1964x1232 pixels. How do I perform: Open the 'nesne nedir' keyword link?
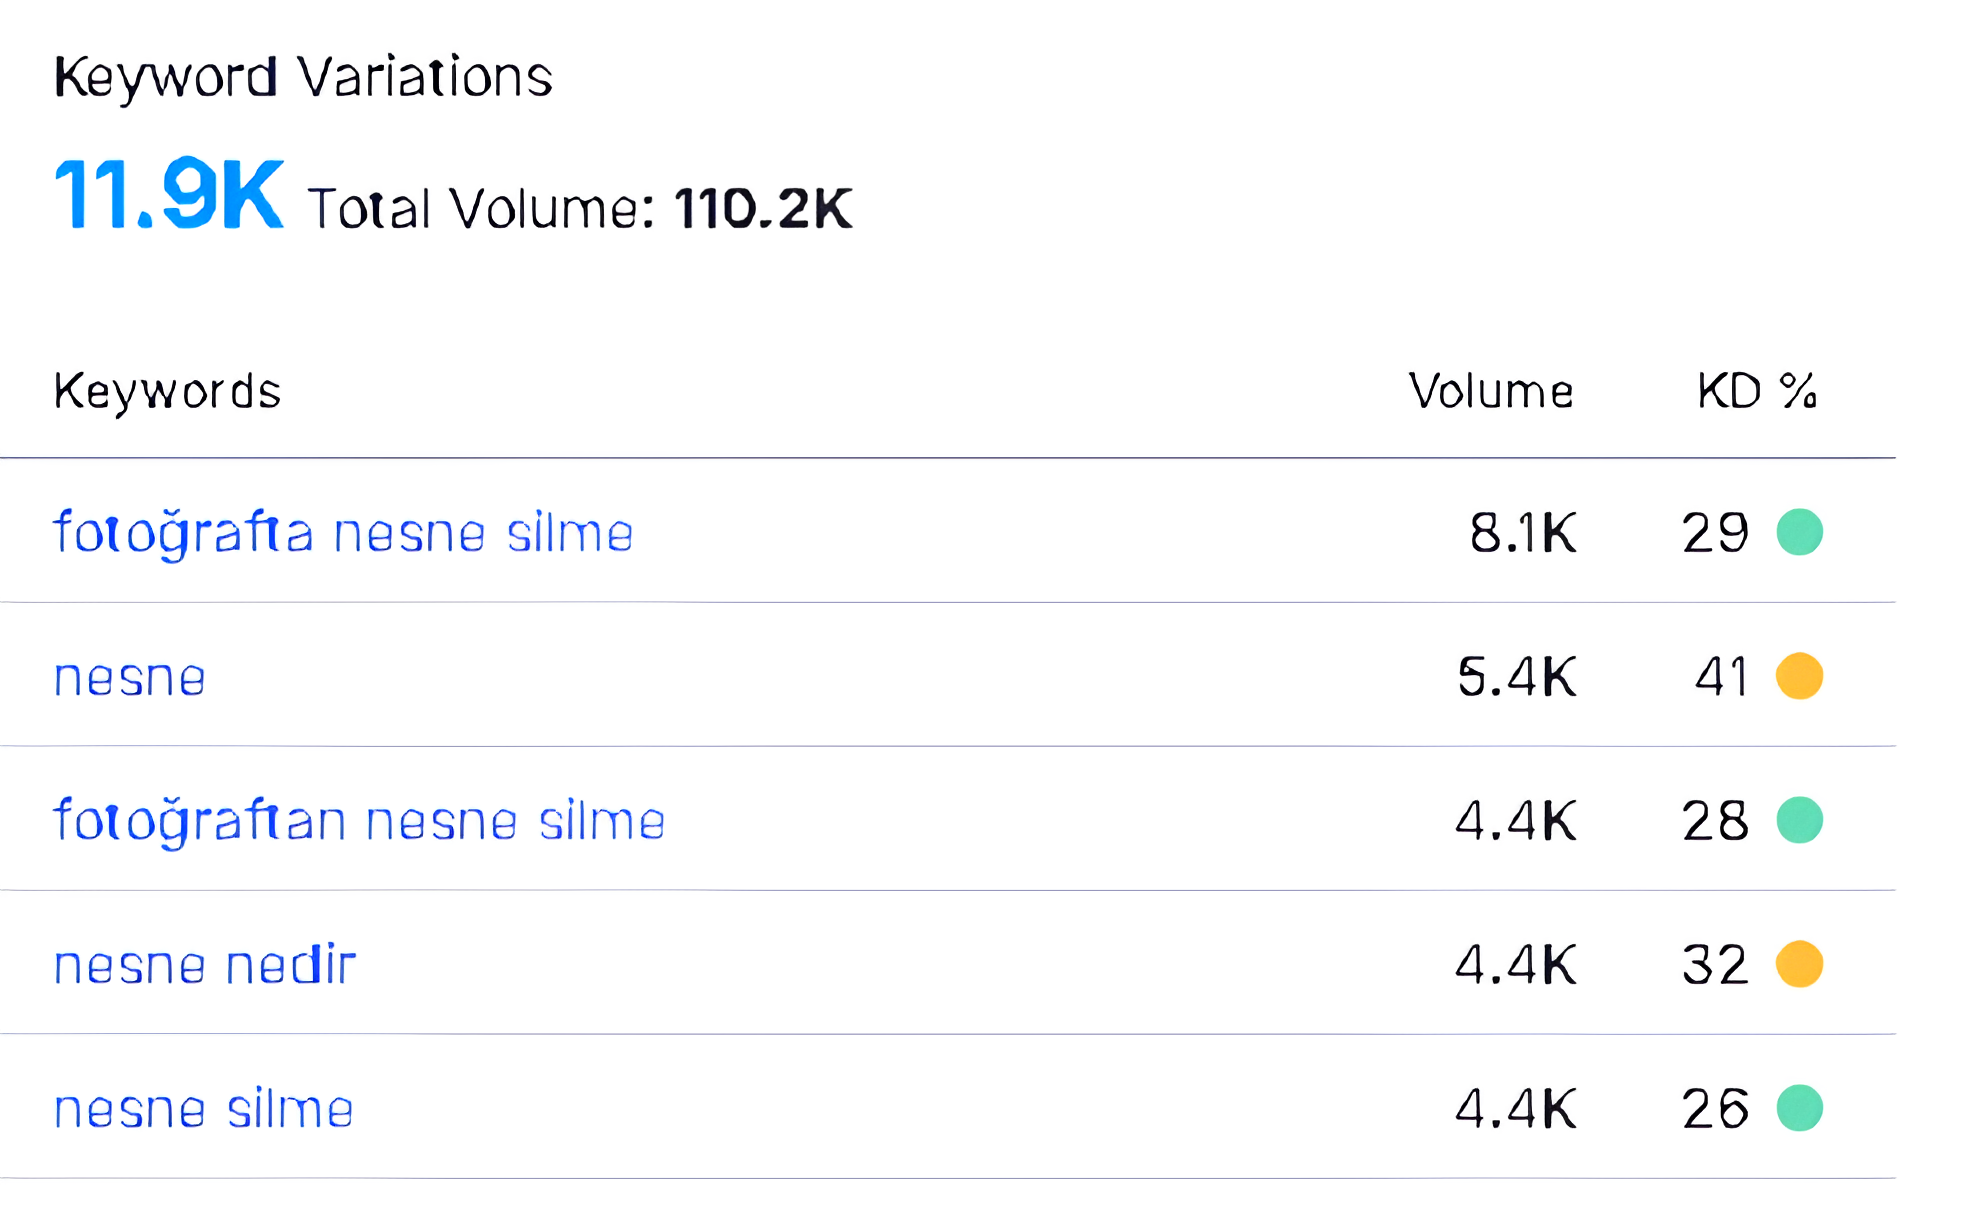205,965
